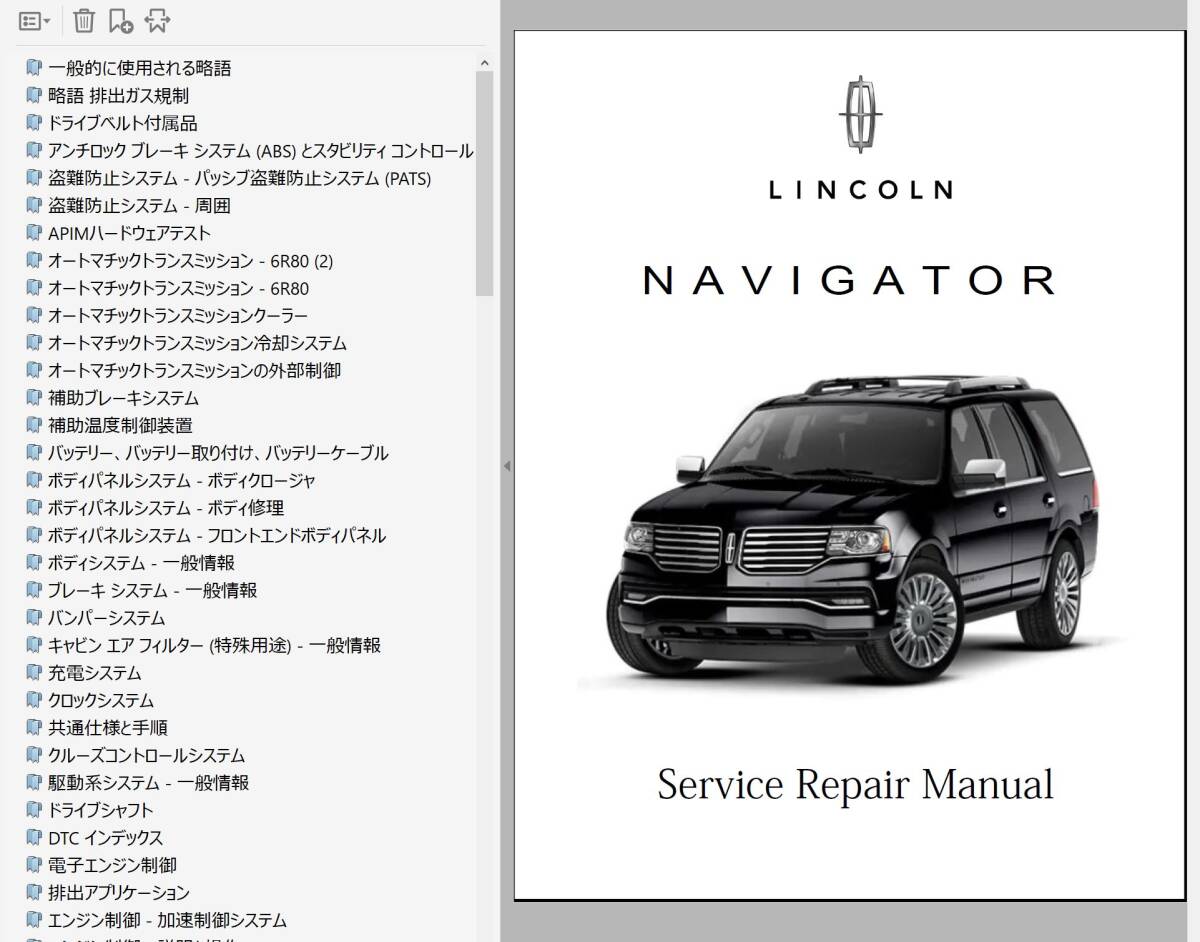Image resolution: width=1200 pixels, height=942 pixels.
Task: Go to ブレーキ システム - 一般情報 bookmark
Action: pyautogui.click(x=153, y=591)
